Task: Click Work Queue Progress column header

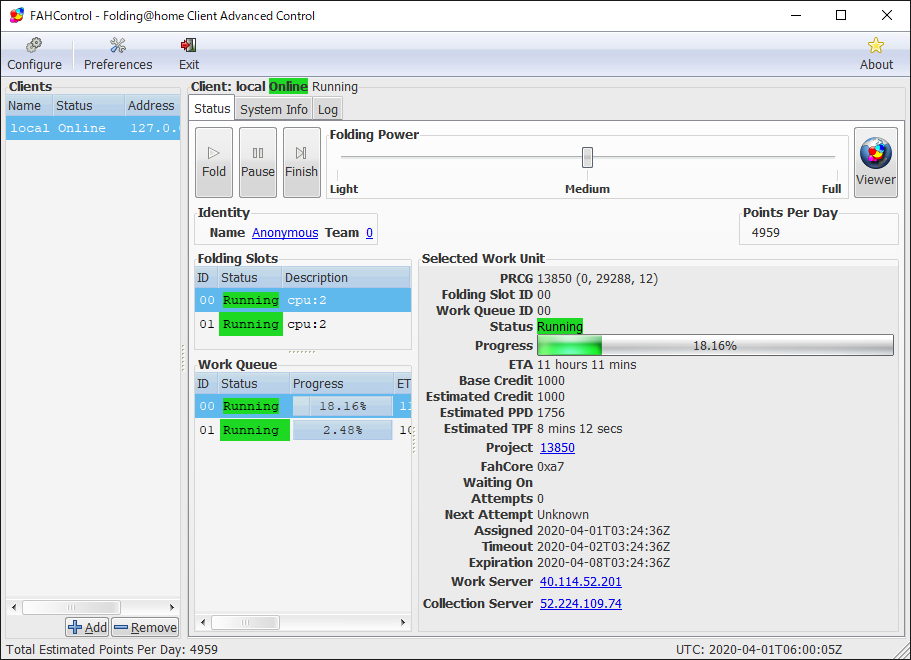Action: tap(342, 383)
